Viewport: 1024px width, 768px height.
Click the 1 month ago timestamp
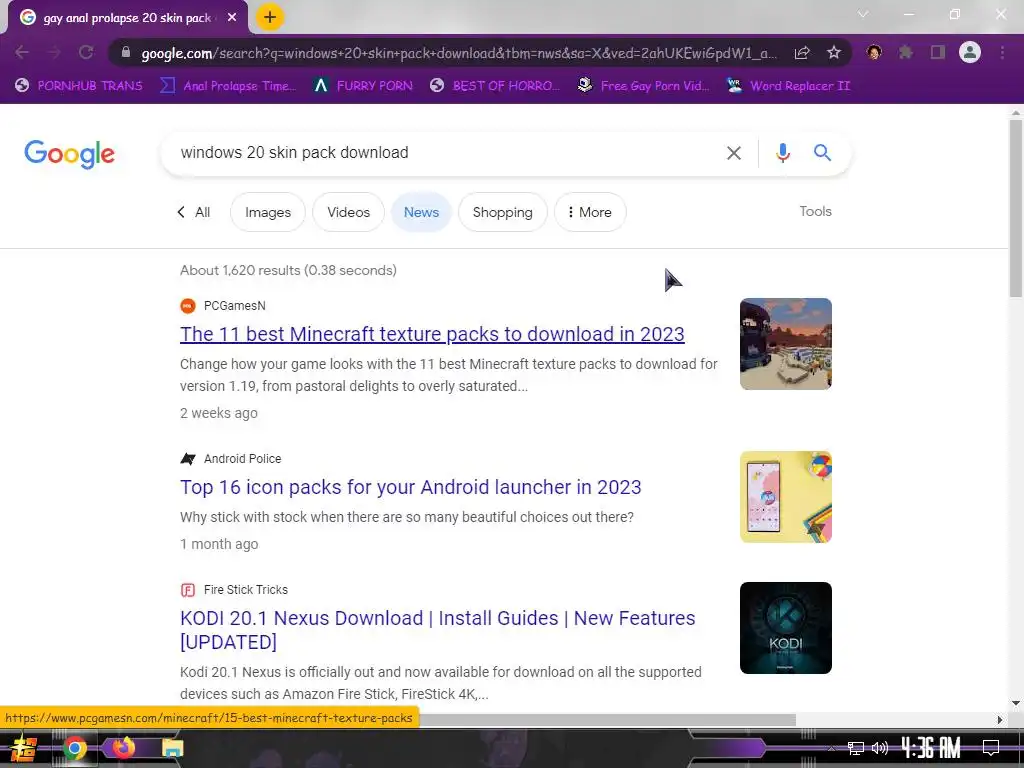pos(219,544)
